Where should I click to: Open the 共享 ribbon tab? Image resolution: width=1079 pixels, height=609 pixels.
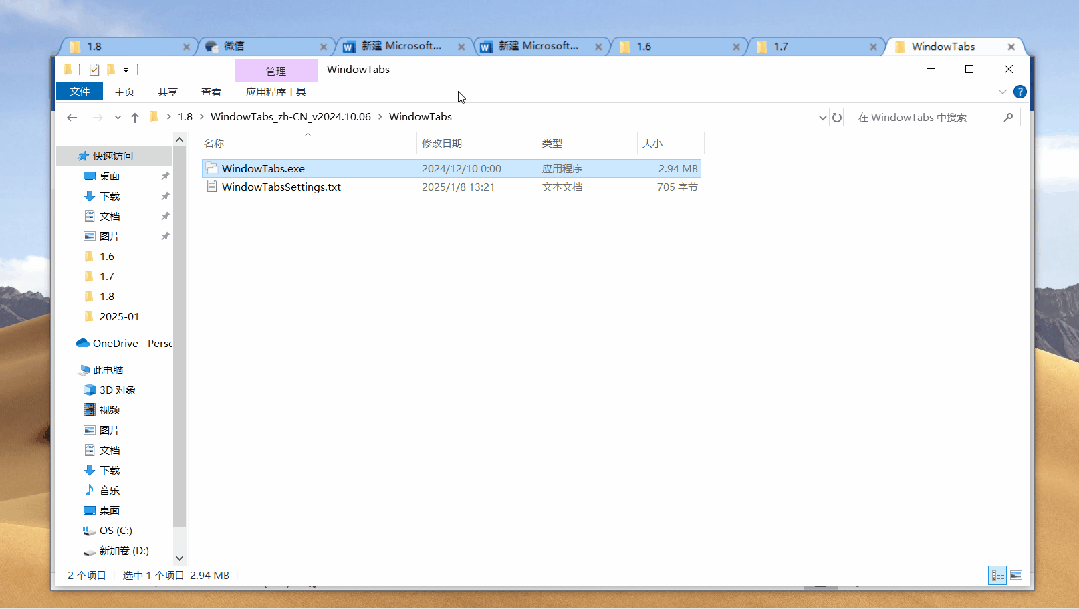click(x=167, y=92)
